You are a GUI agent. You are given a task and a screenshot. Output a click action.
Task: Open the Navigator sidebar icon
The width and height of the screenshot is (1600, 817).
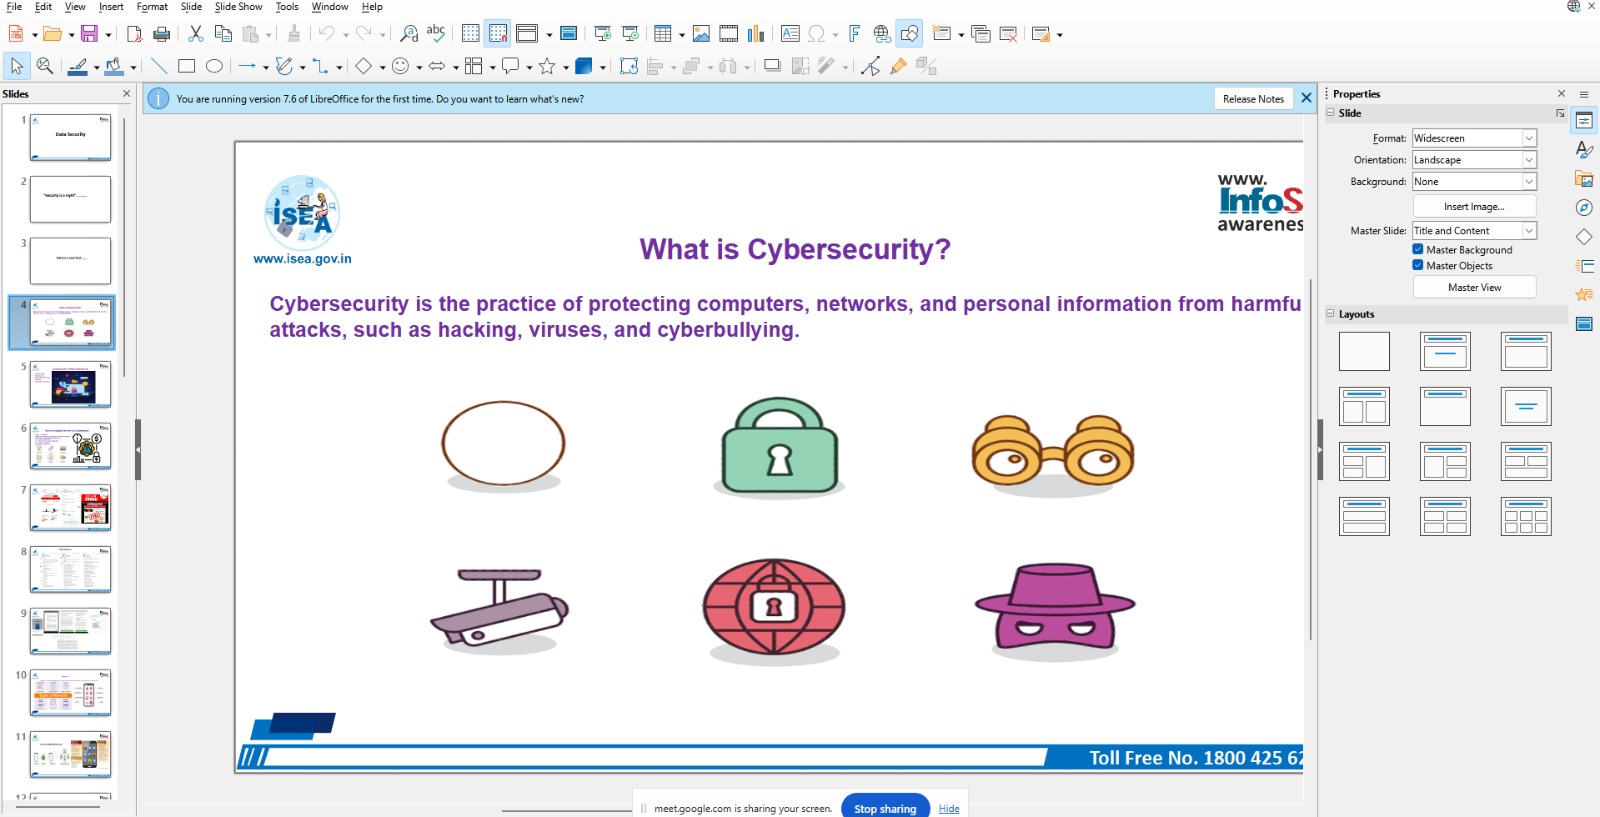pos(1584,208)
